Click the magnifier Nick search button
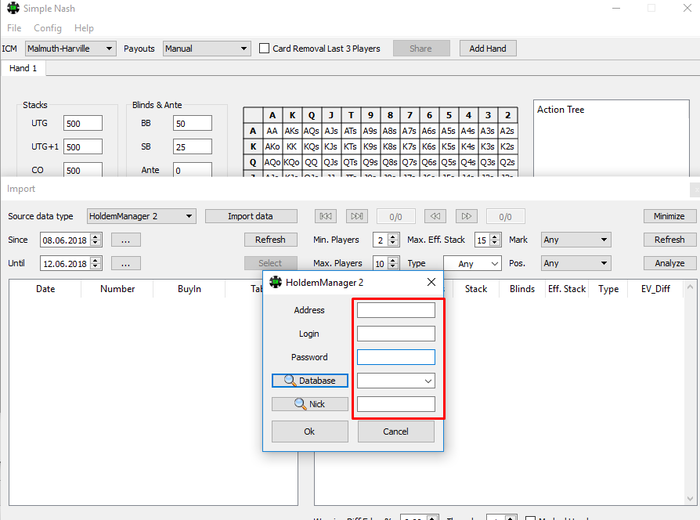The width and height of the screenshot is (700, 520). 310,404
